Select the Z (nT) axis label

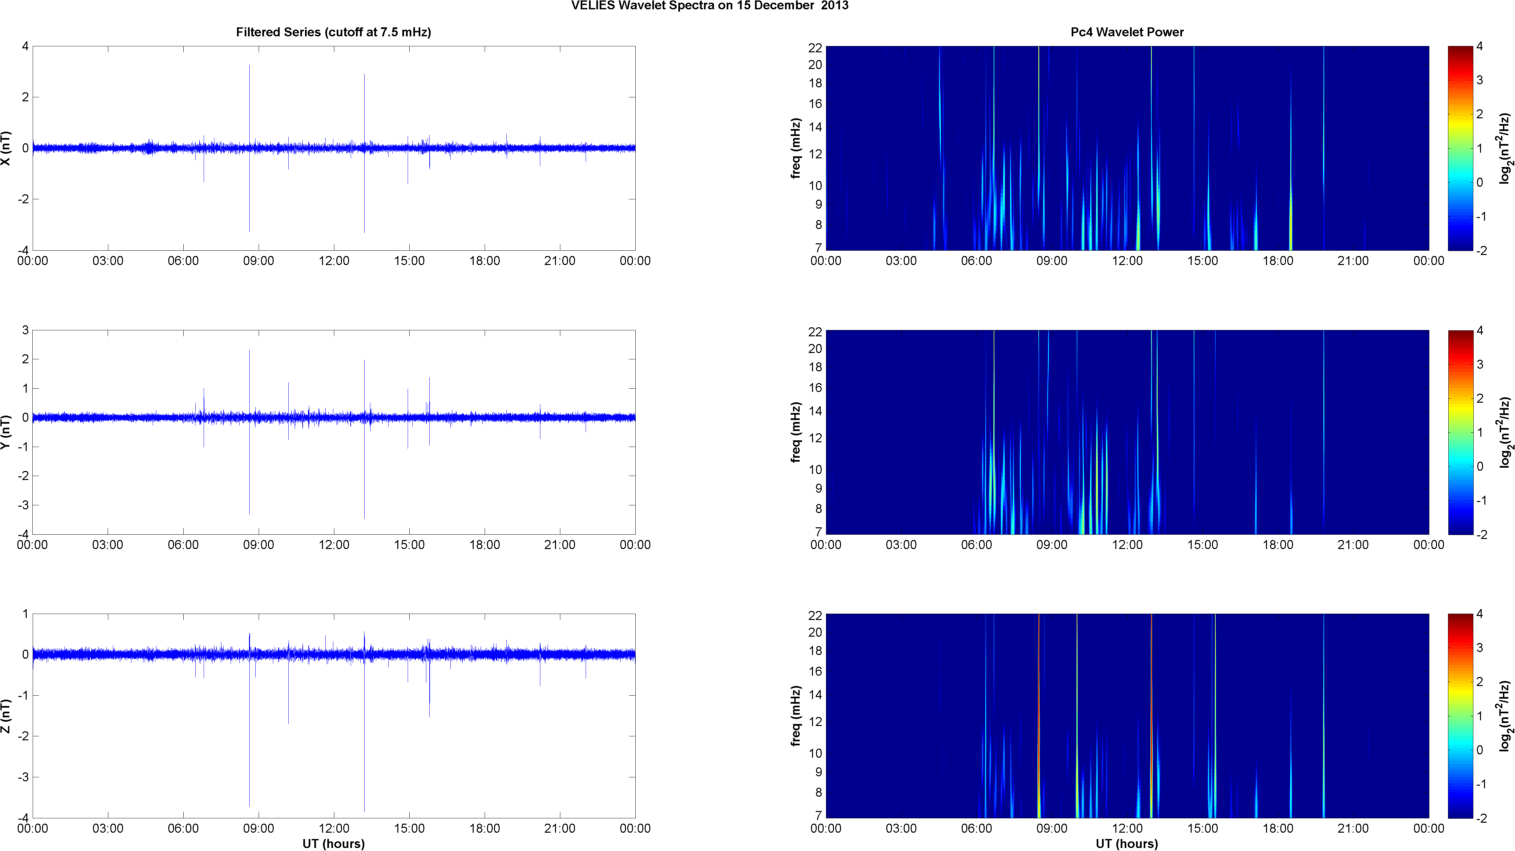click(7, 716)
